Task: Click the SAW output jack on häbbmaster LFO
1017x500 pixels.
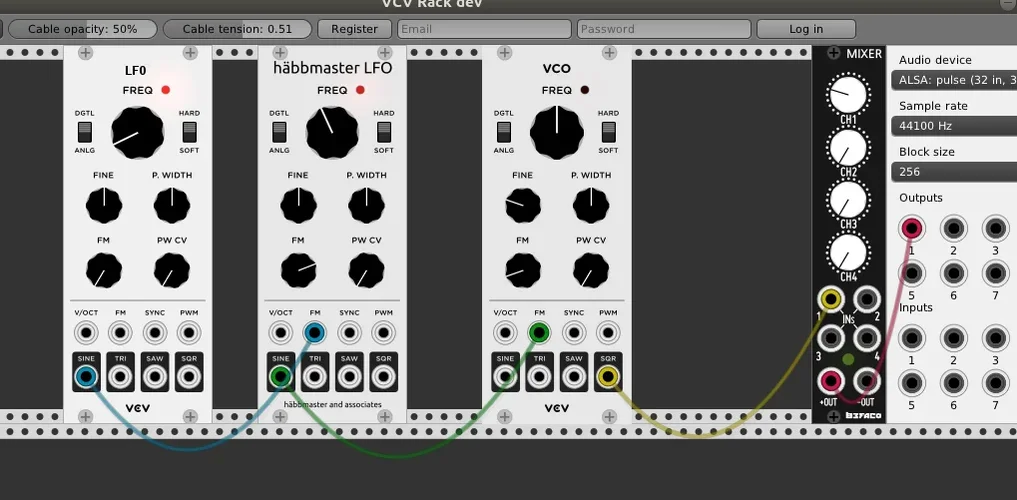Action: pyautogui.click(x=349, y=376)
